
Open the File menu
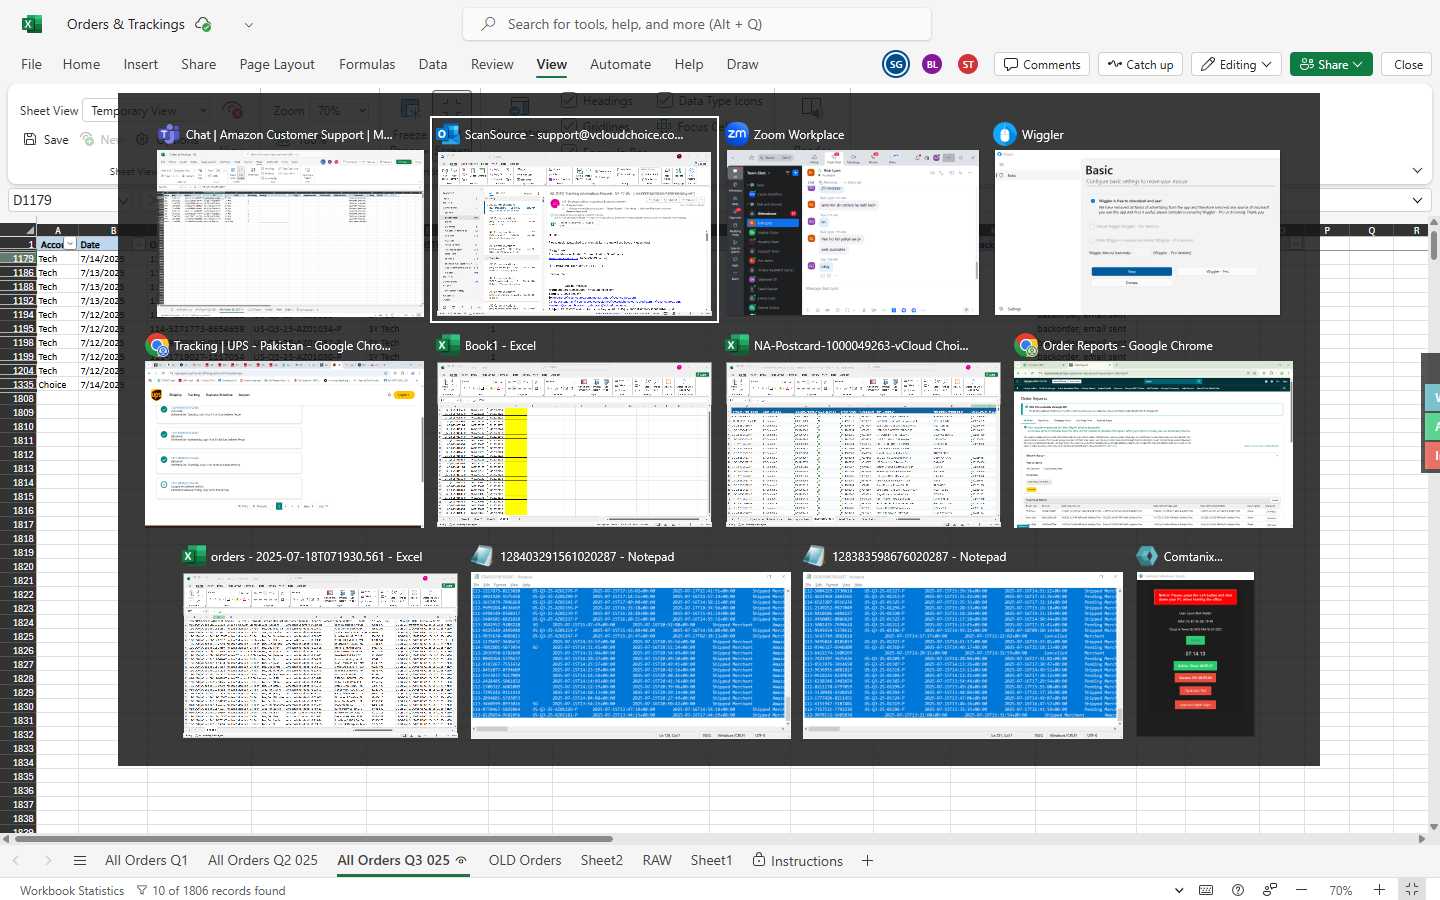coord(32,64)
